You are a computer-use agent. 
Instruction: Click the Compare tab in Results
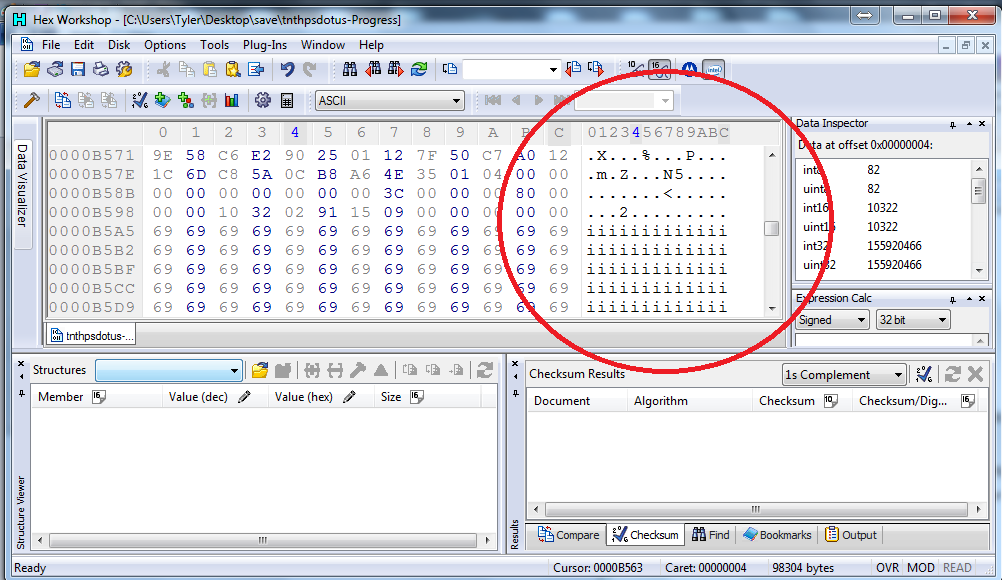click(568, 535)
